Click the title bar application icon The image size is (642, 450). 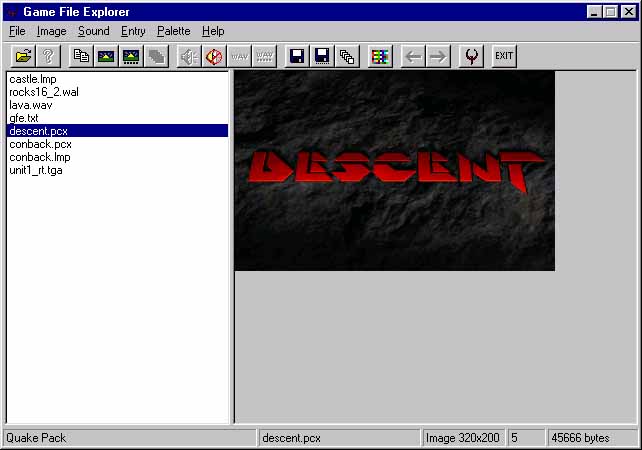[12, 12]
